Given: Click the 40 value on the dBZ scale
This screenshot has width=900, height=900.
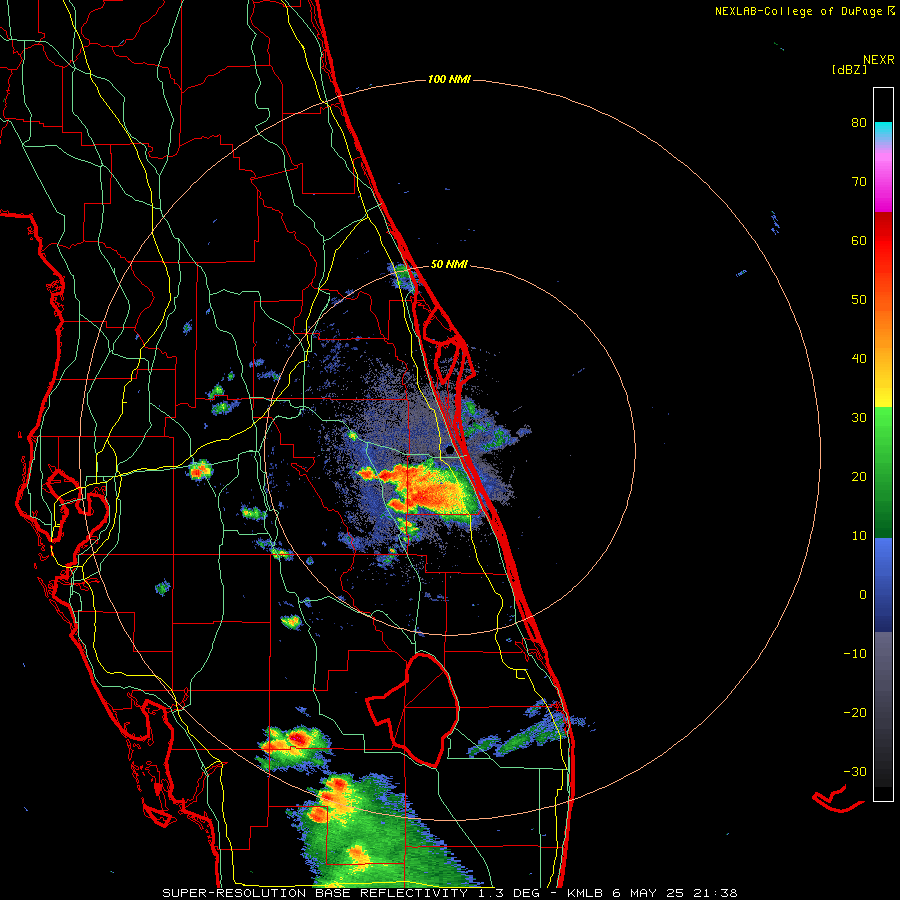Looking at the screenshot, I should coord(859,359).
